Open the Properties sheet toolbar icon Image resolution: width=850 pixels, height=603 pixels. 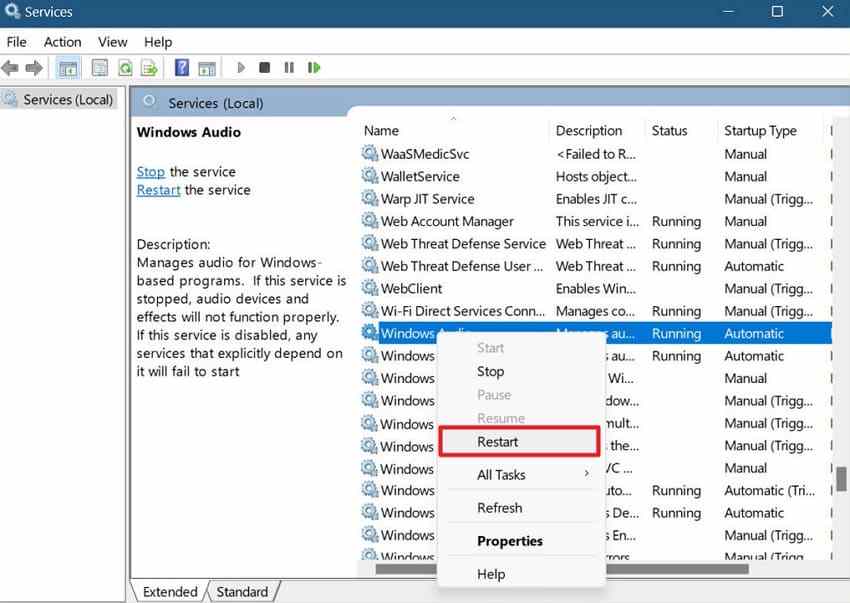tap(99, 68)
